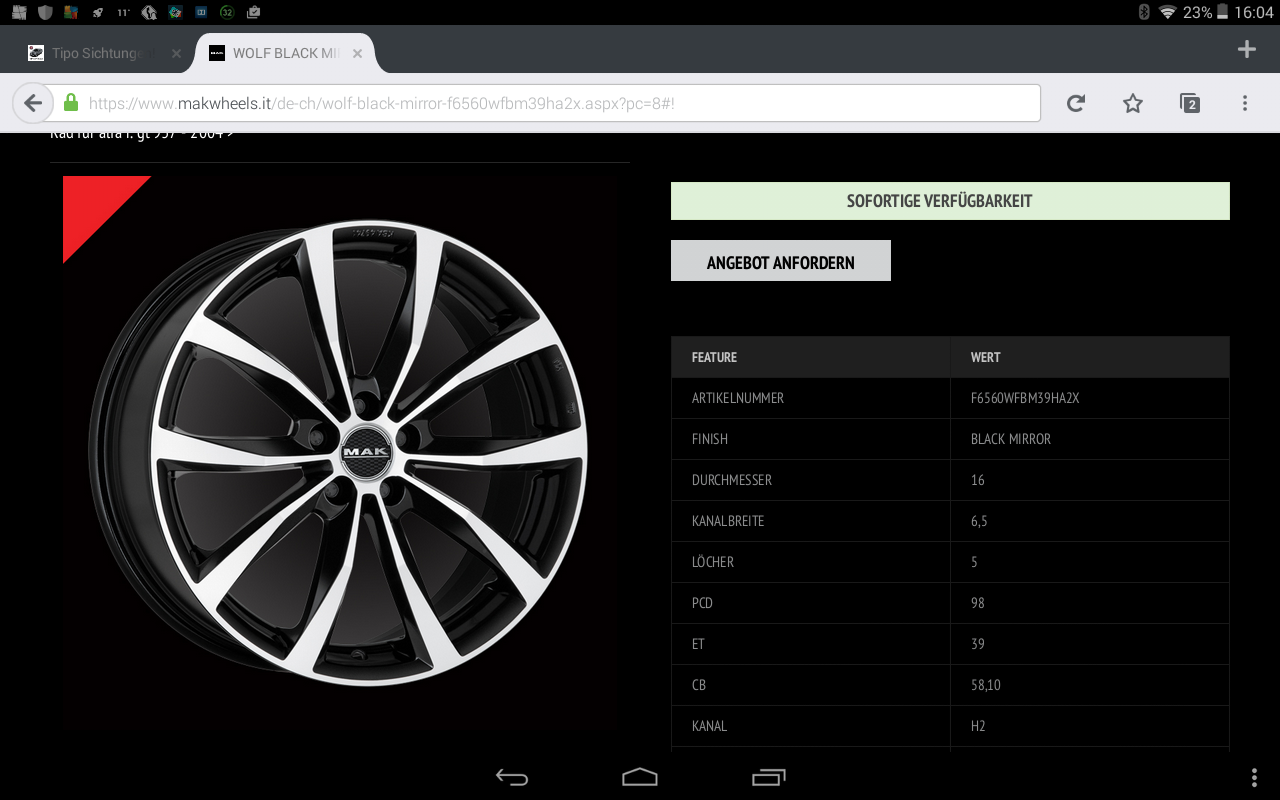The height and width of the screenshot is (800, 1280).
Task: Bookmark this page with the star icon
Action: pos(1132,103)
